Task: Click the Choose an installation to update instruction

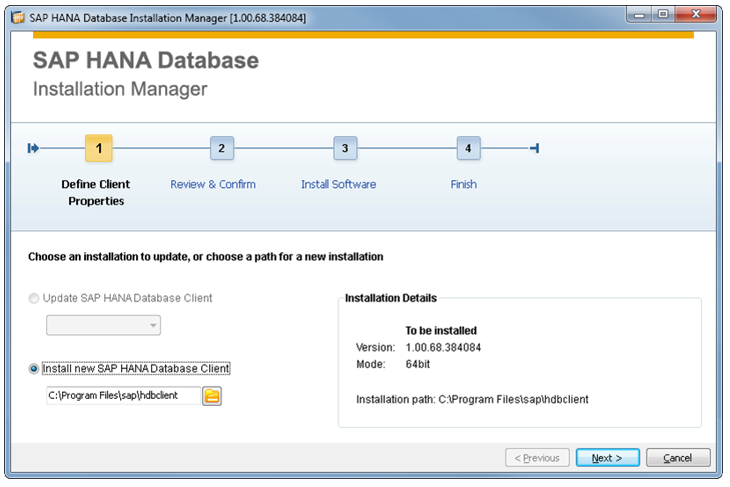Action: point(206,257)
